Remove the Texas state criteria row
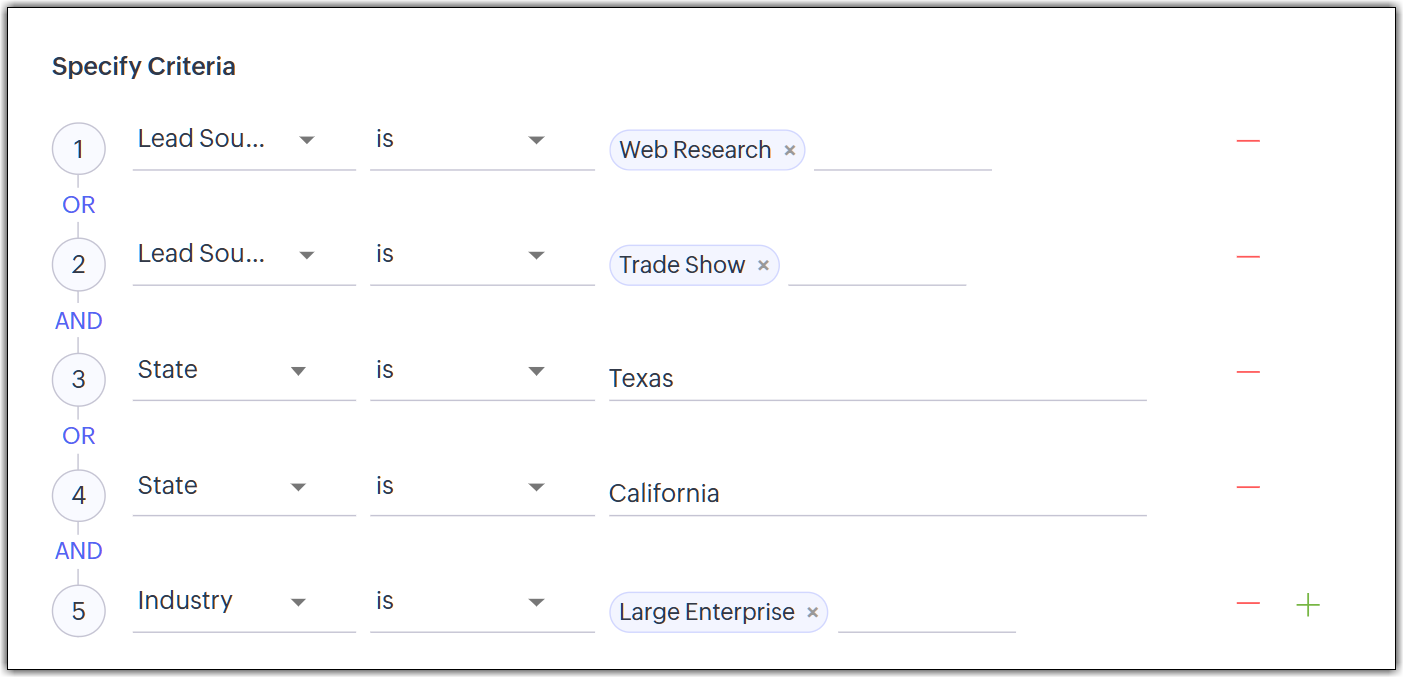 click(x=1247, y=372)
